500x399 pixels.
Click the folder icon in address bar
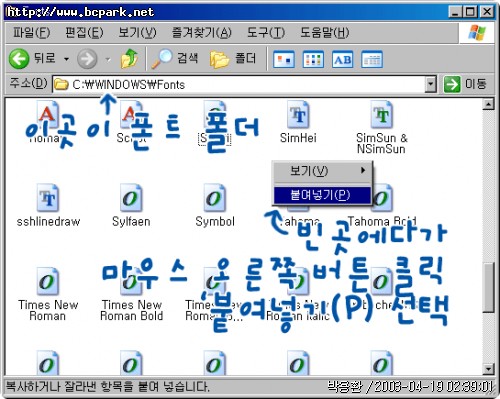click(61, 85)
